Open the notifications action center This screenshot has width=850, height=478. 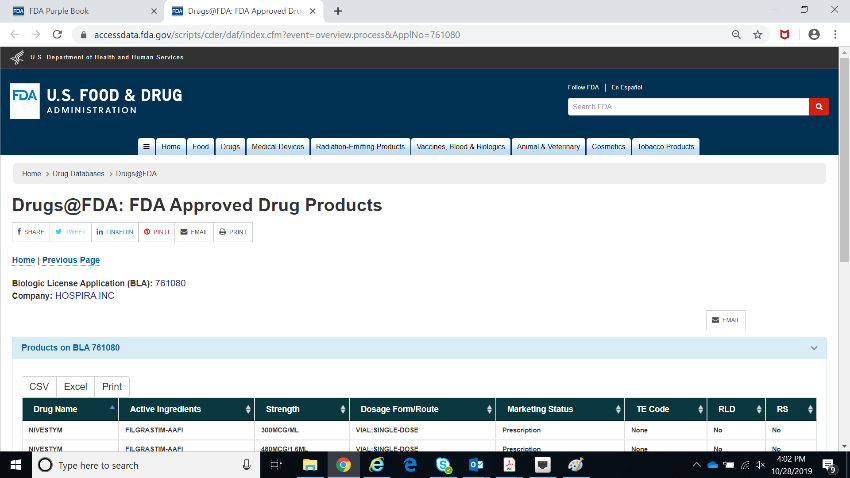[x=828, y=465]
